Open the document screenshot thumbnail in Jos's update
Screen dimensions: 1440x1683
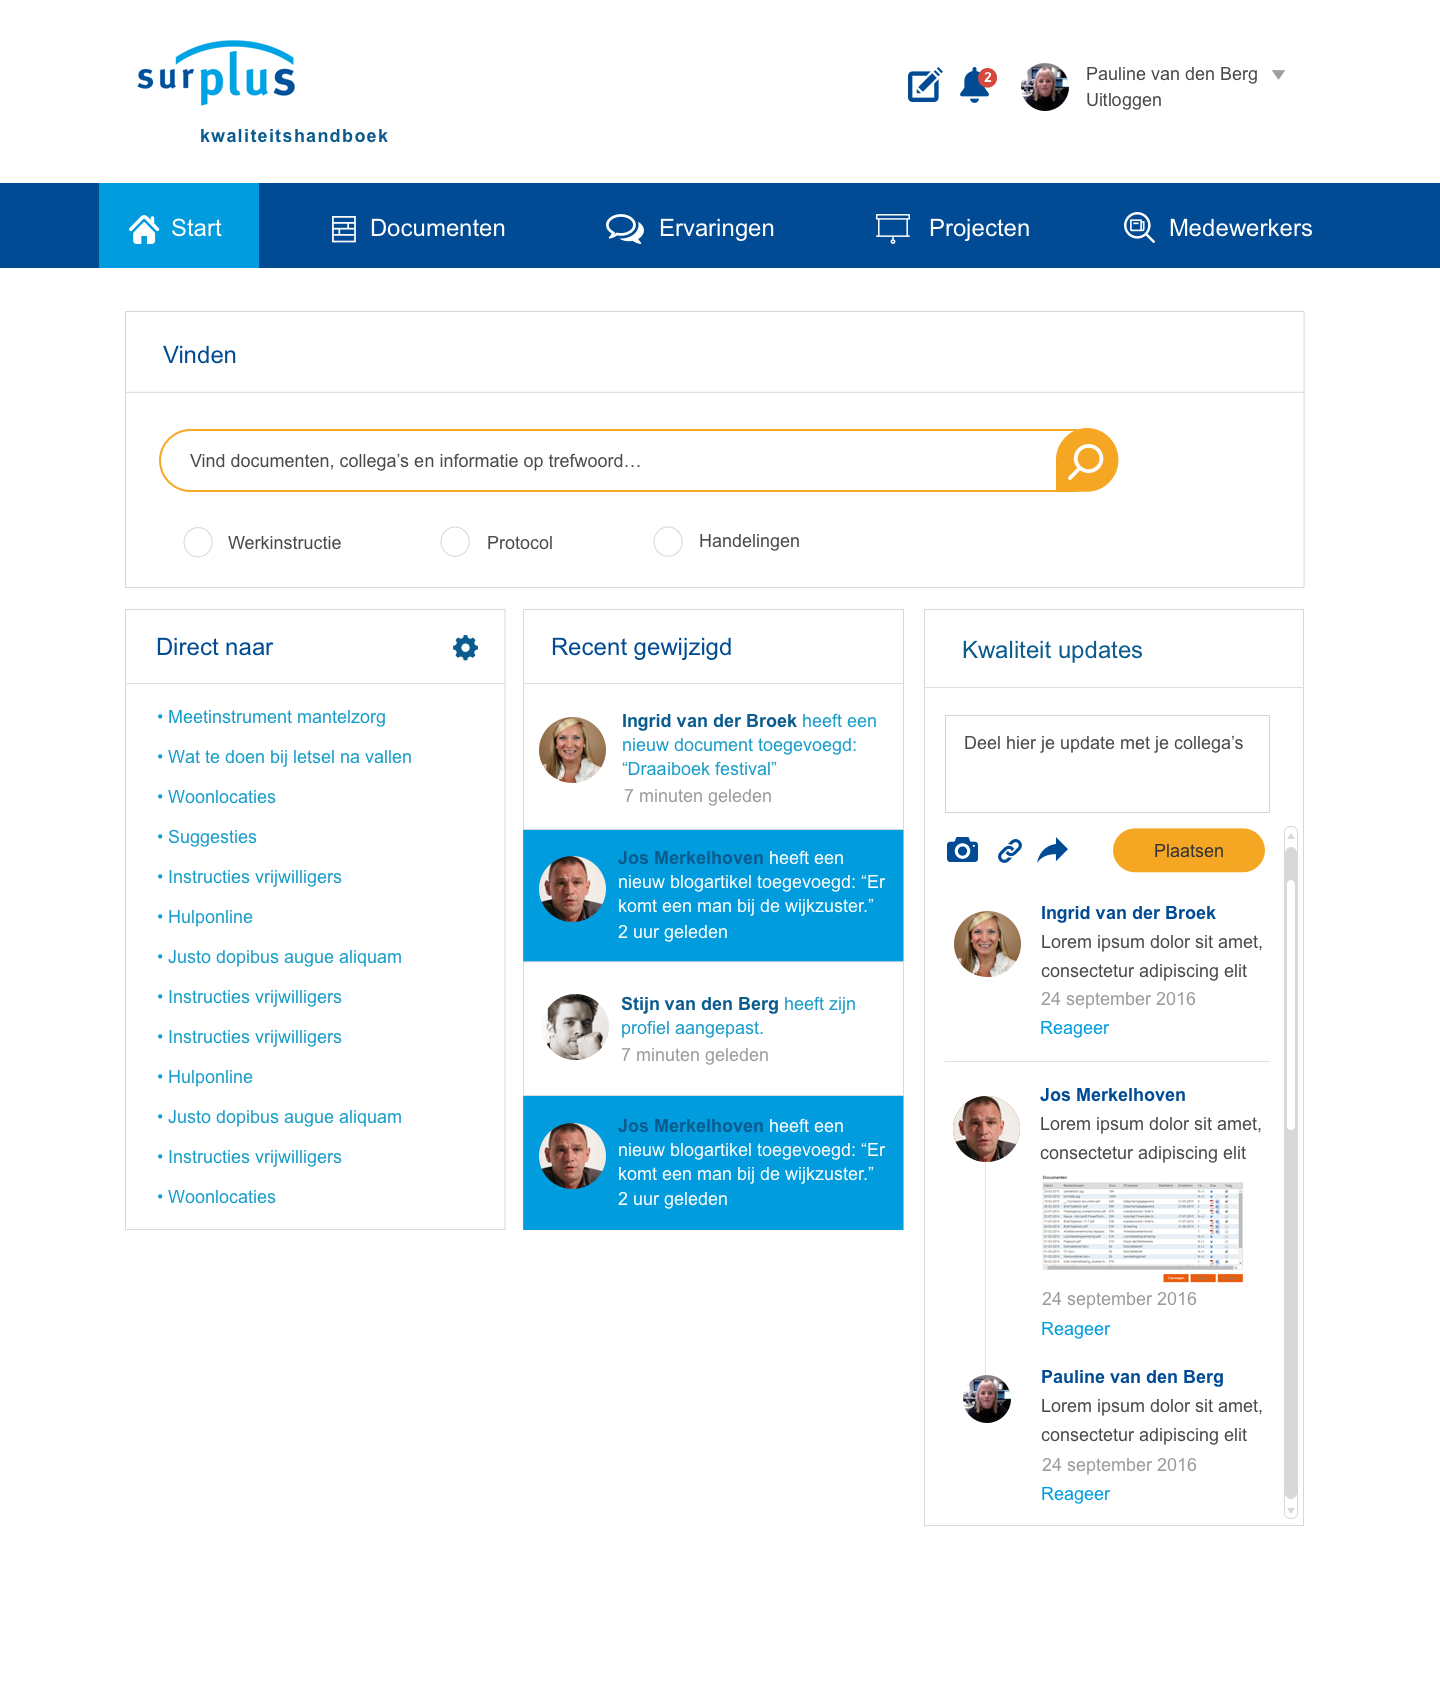pos(1142,1228)
